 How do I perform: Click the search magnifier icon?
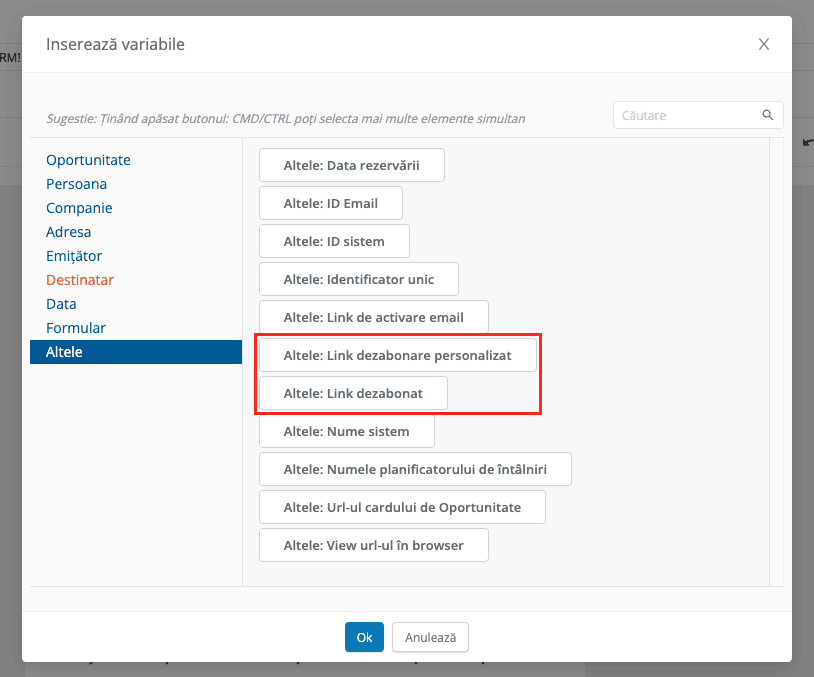click(x=767, y=115)
